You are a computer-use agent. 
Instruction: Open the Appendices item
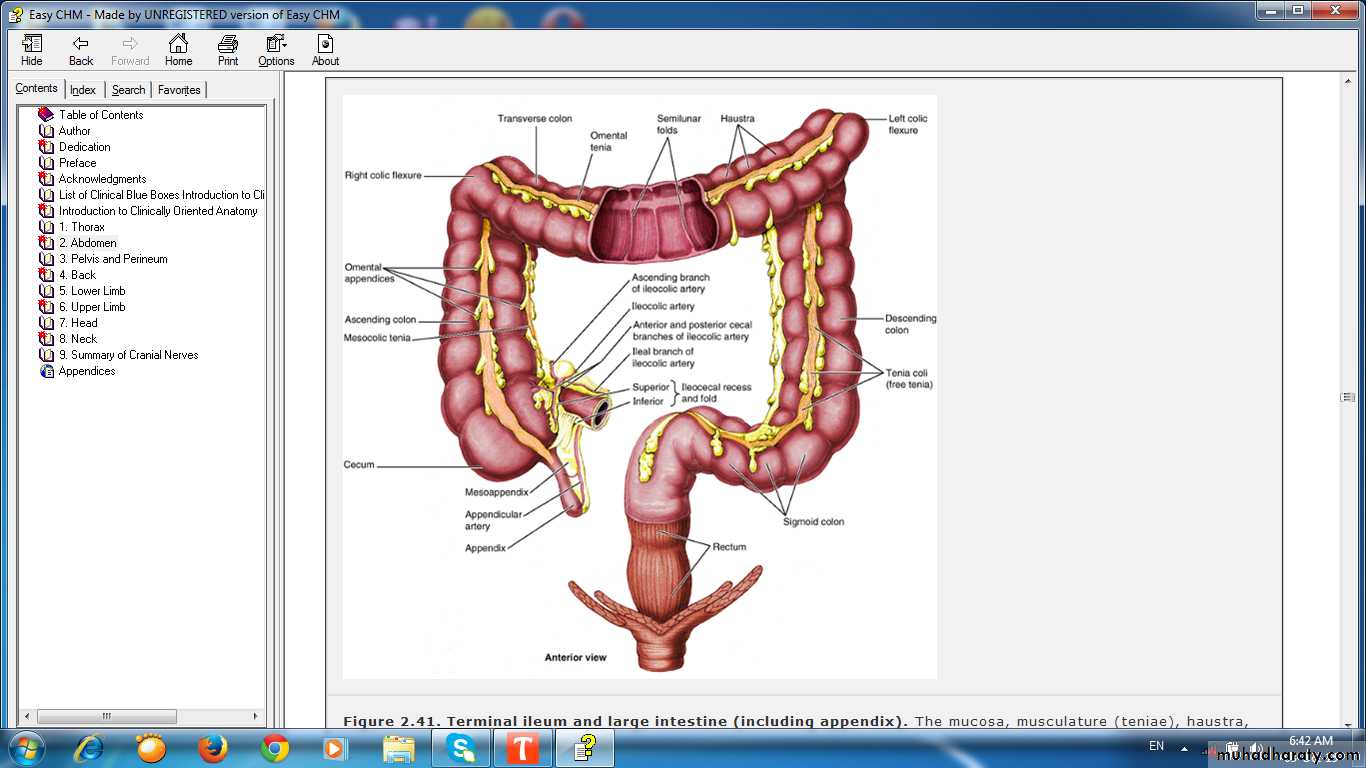pos(87,371)
